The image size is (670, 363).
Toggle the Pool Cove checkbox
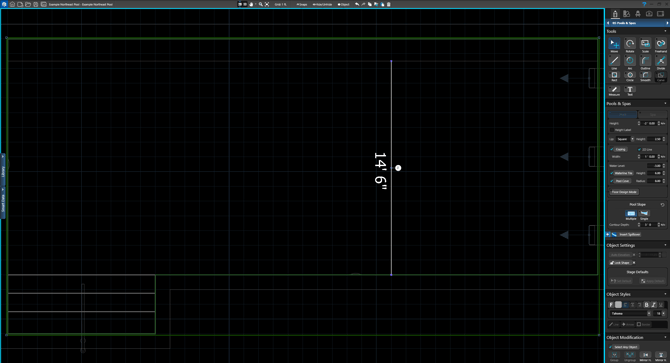point(612,181)
